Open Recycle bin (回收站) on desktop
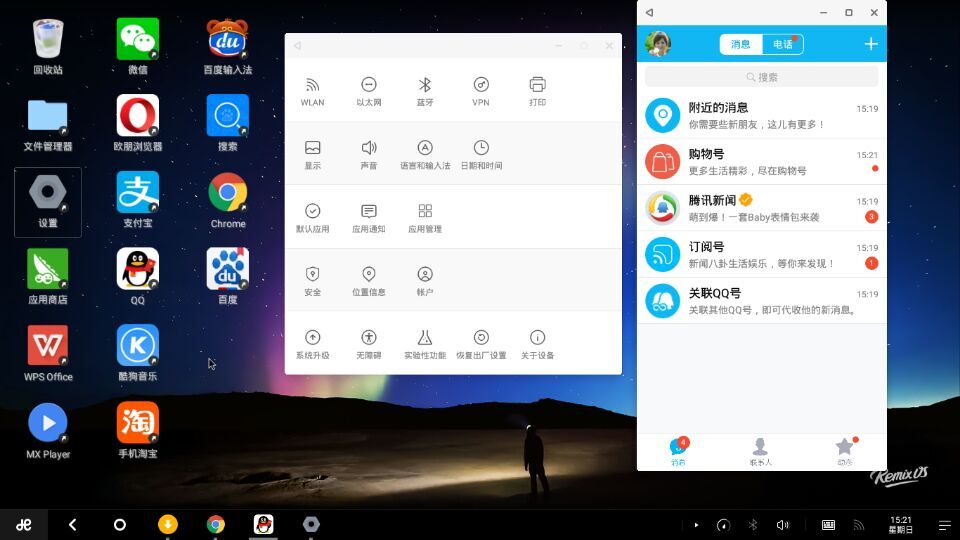 coord(48,46)
